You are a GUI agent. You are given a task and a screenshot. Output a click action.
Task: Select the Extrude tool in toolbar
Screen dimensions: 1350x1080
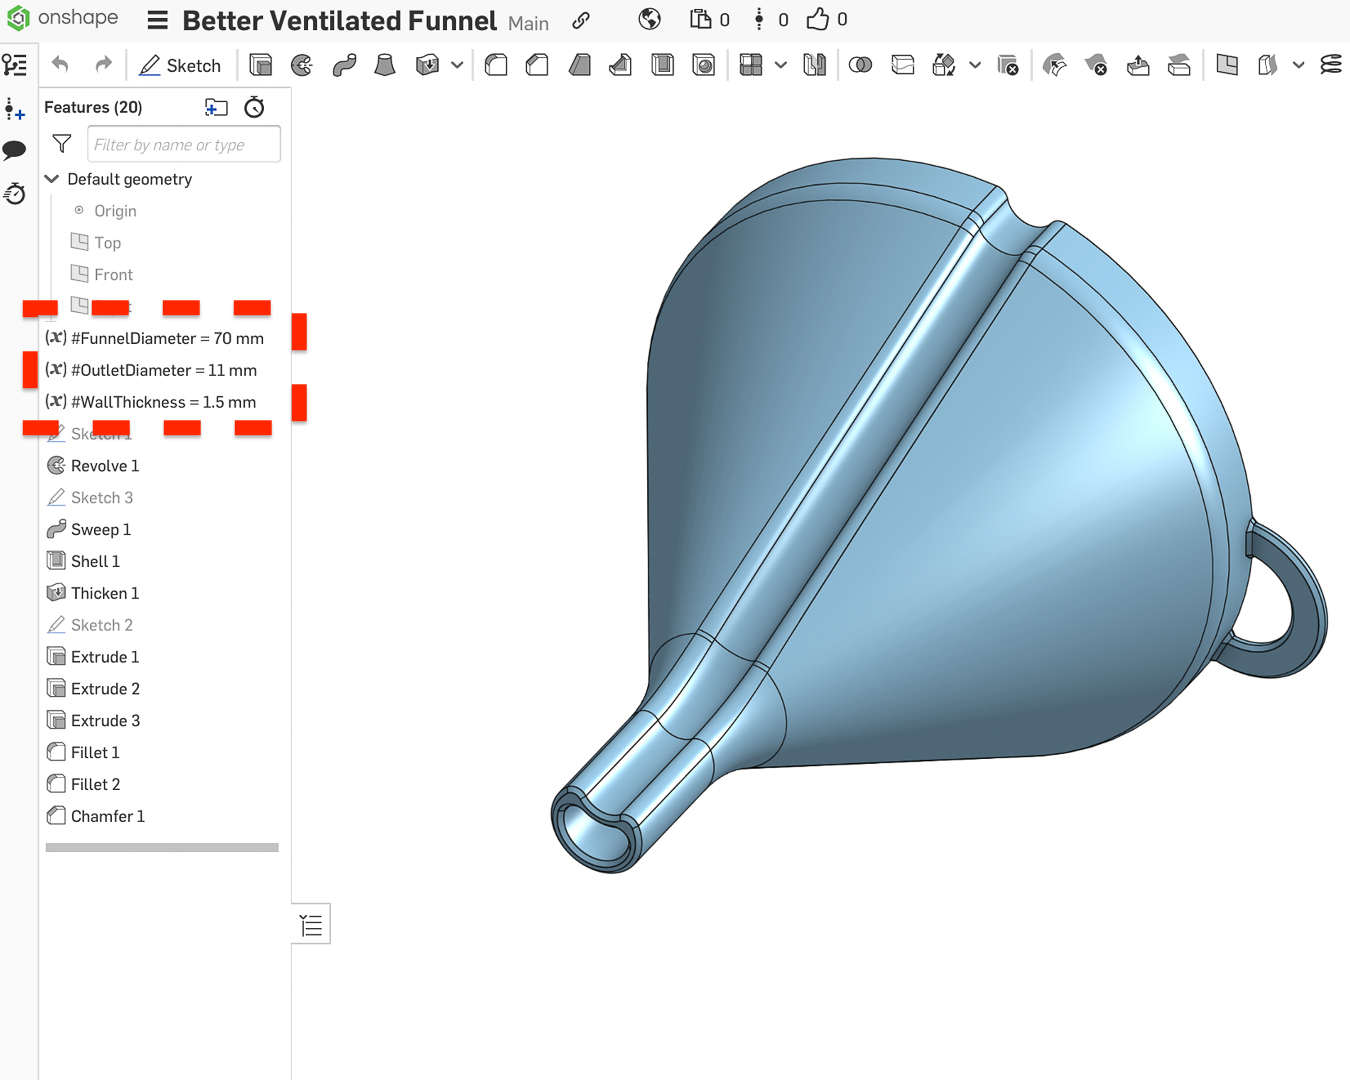tap(261, 65)
